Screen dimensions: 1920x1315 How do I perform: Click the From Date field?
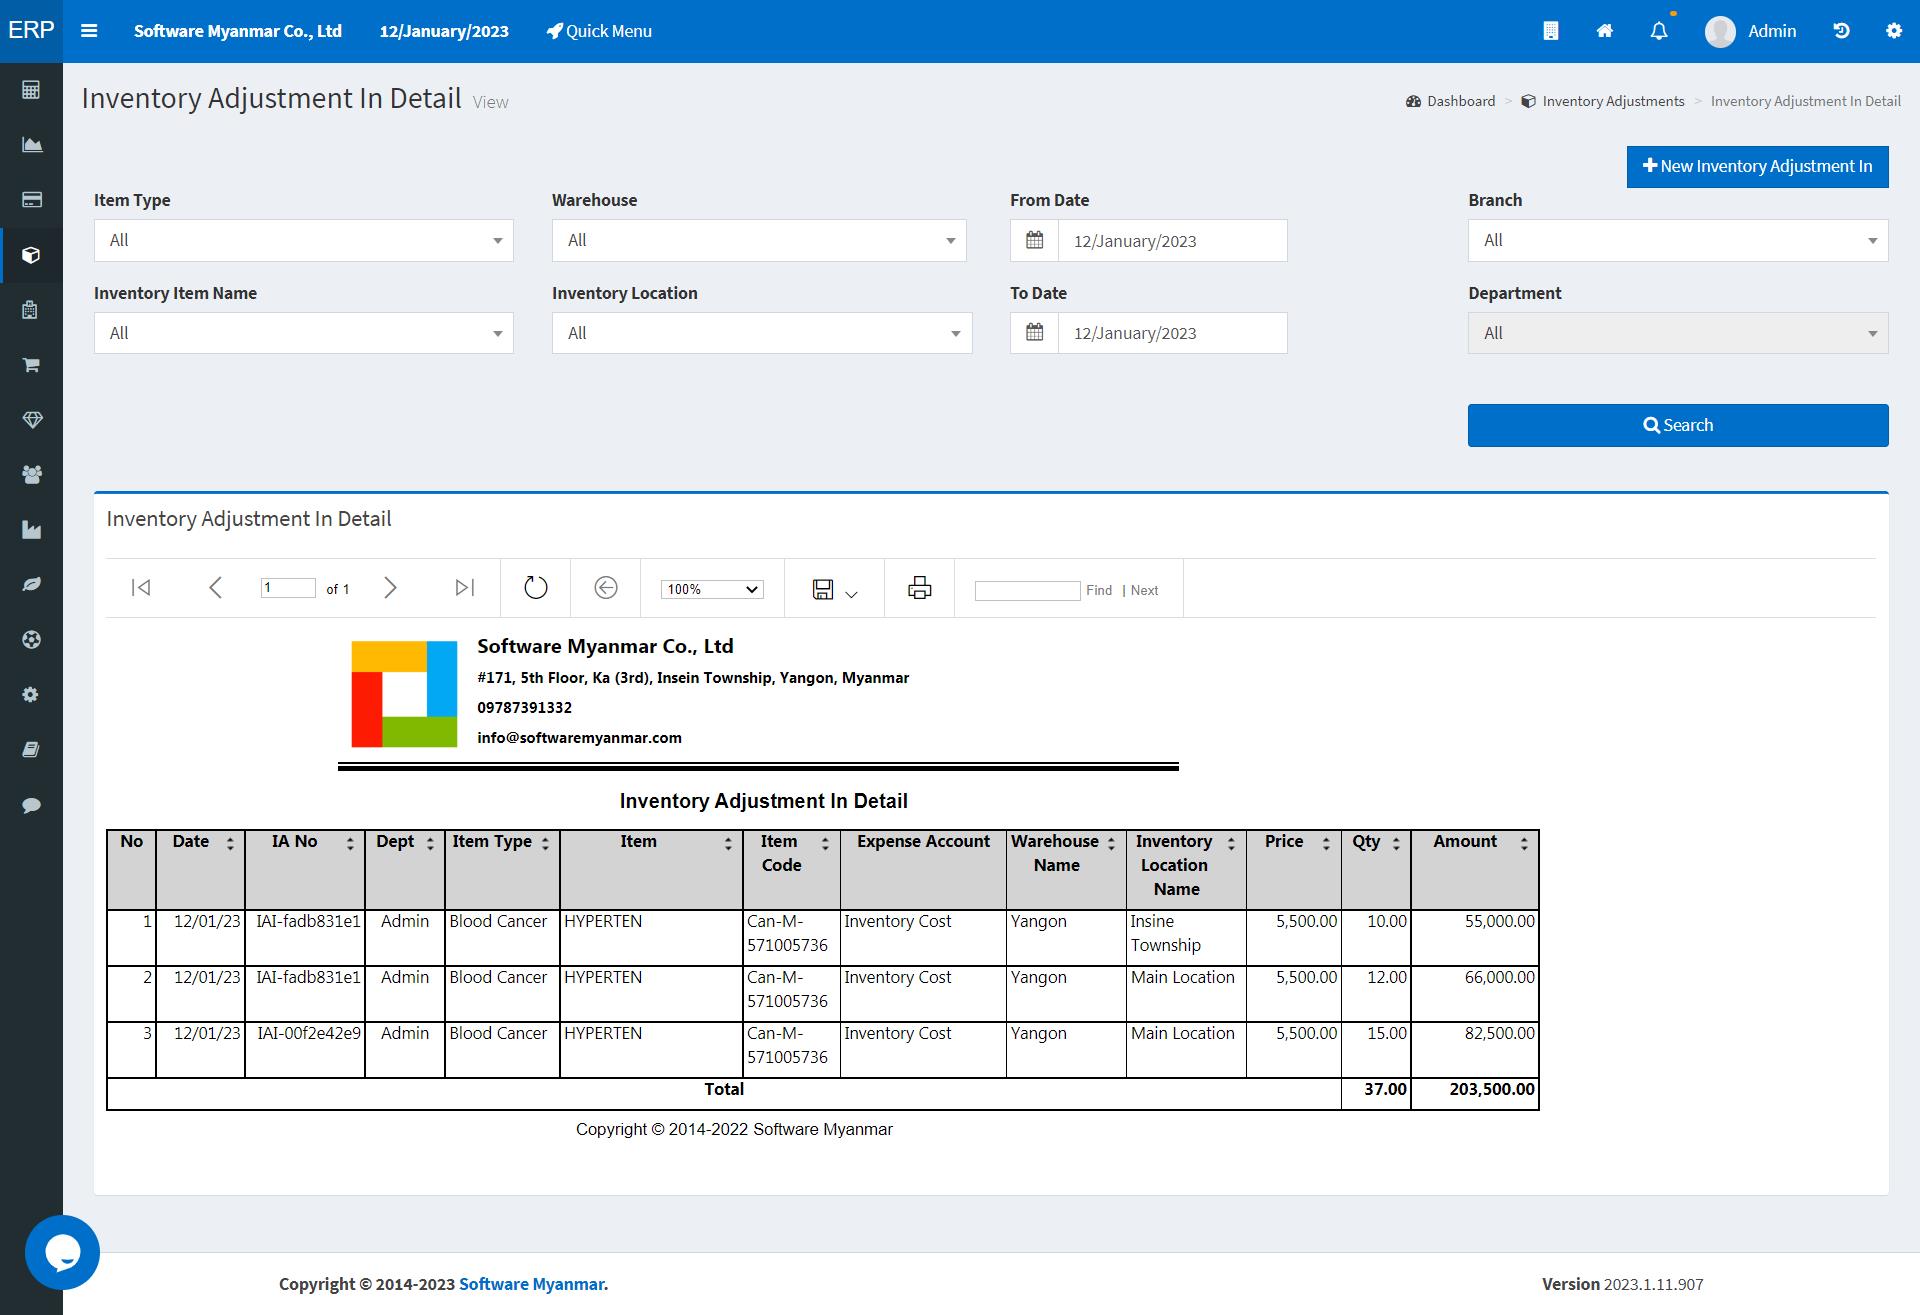(x=1173, y=241)
